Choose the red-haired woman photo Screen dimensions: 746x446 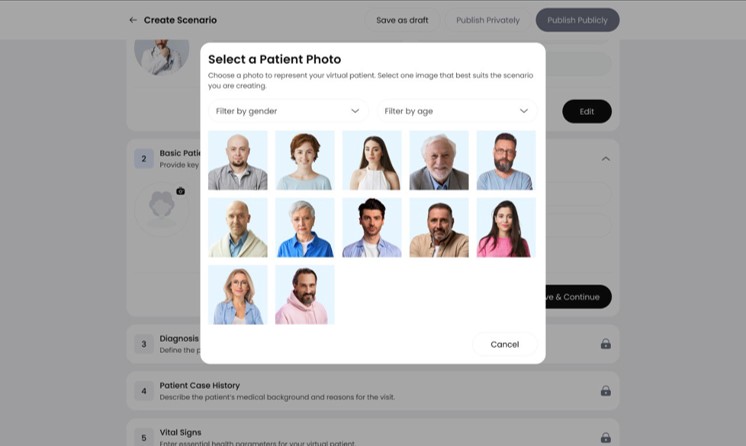(304, 160)
